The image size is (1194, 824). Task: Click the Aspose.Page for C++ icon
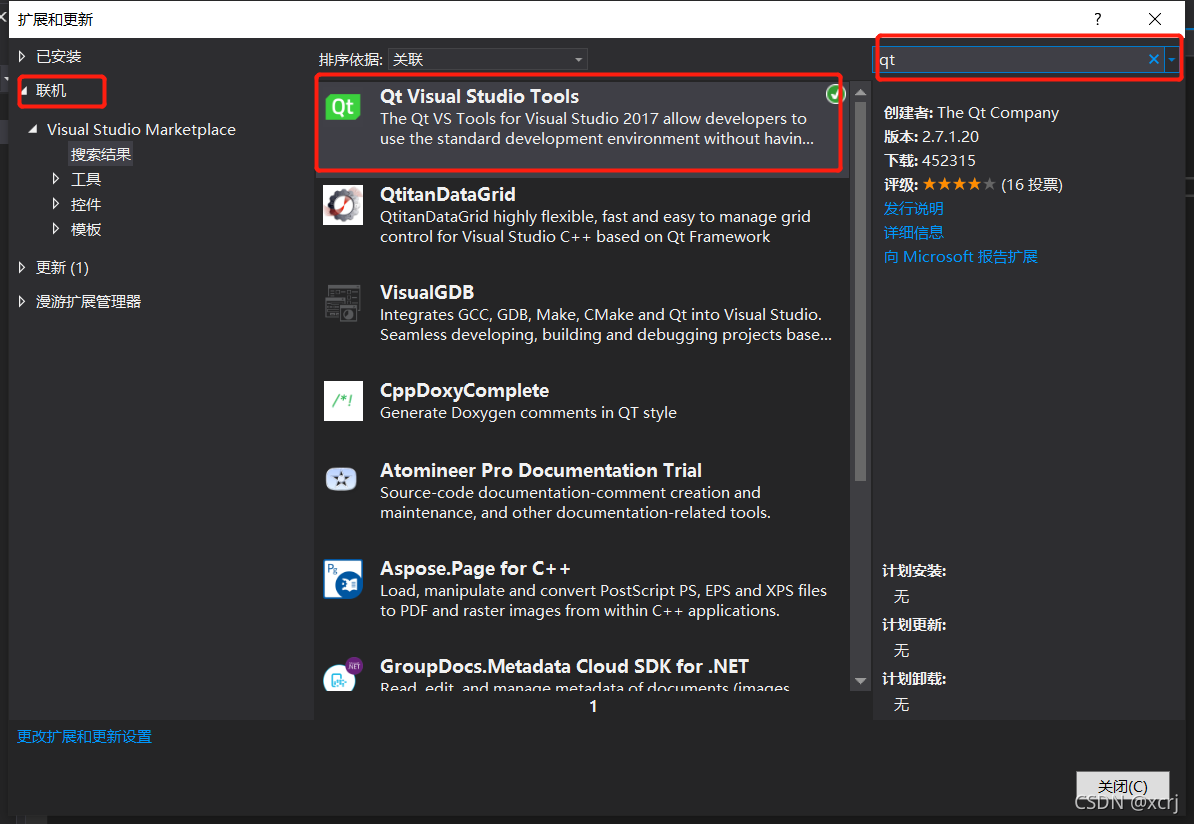[343, 579]
